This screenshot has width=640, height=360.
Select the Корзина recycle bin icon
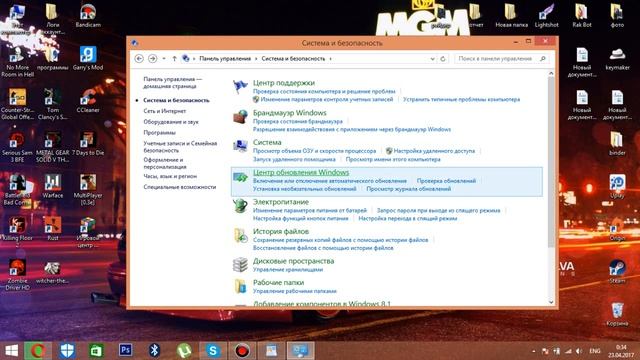[617, 314]
